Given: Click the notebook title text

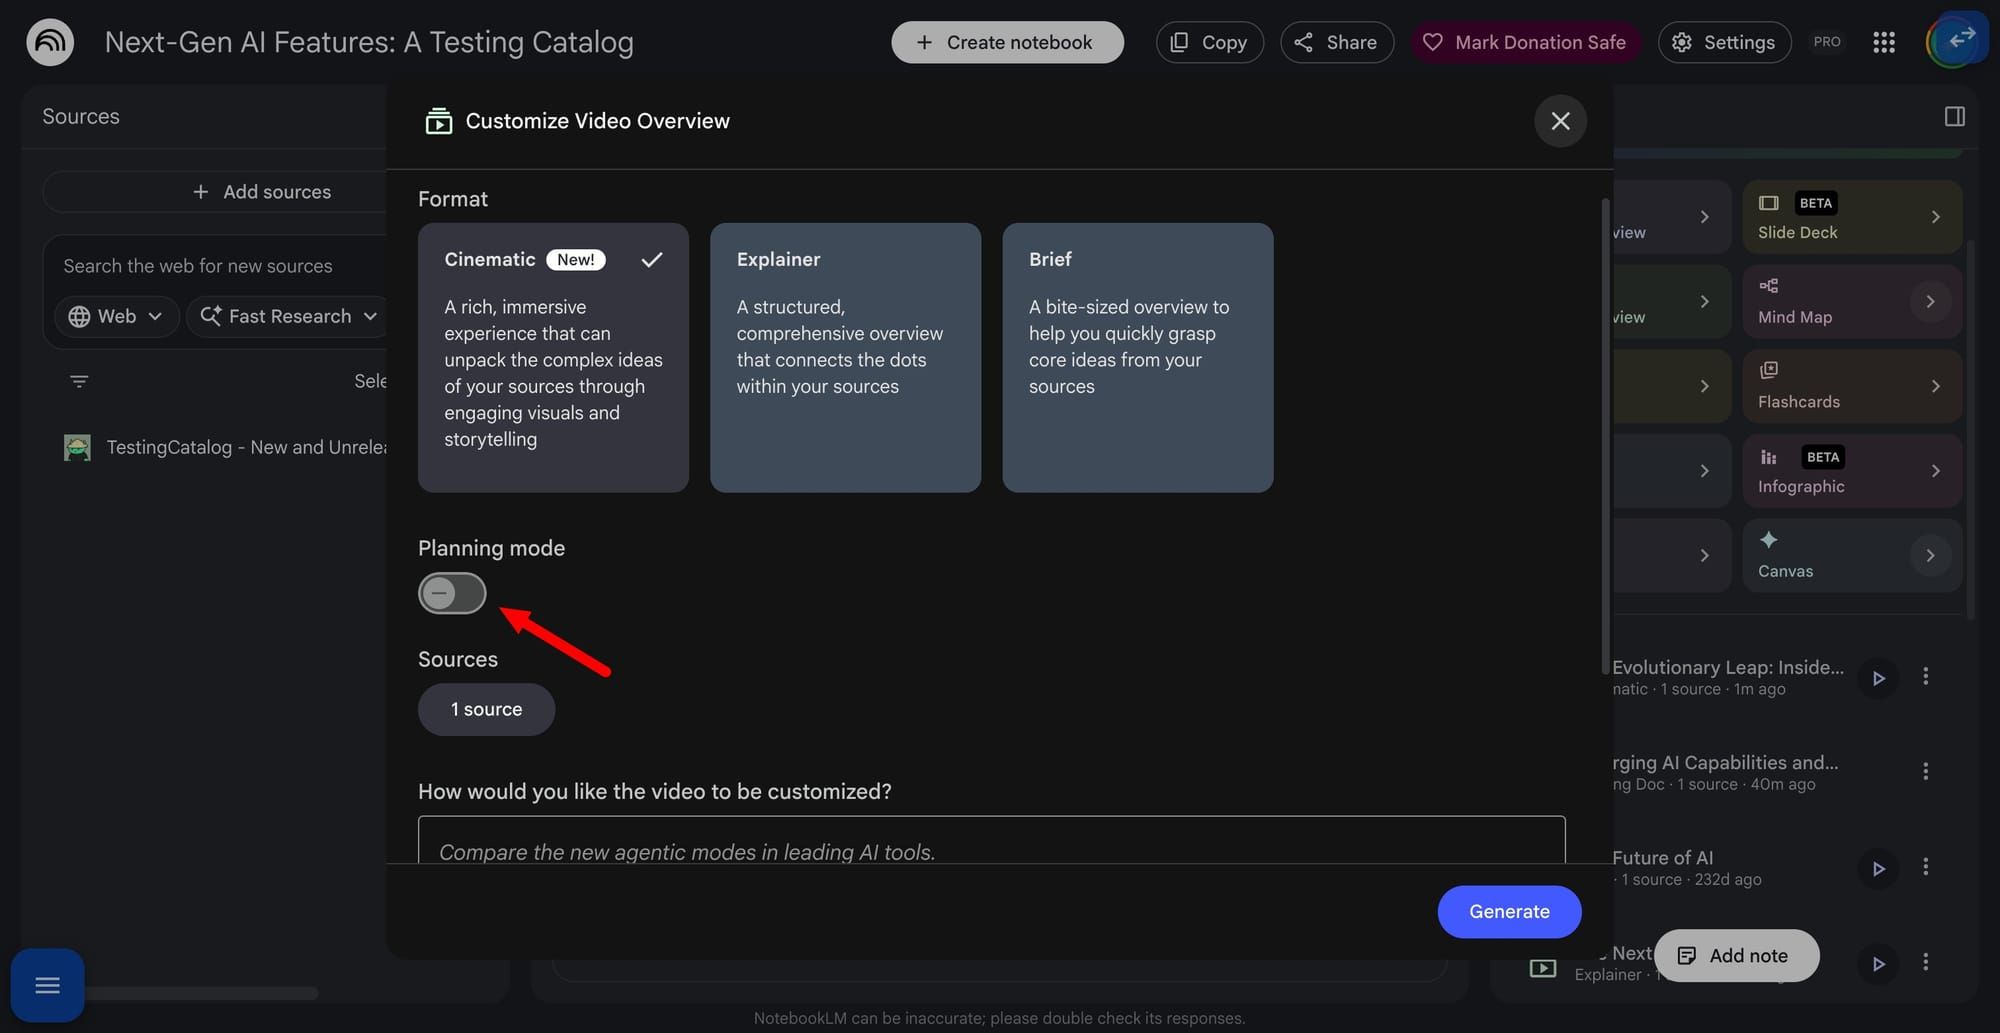Looking at the screenshot, I should pos(369,42).
